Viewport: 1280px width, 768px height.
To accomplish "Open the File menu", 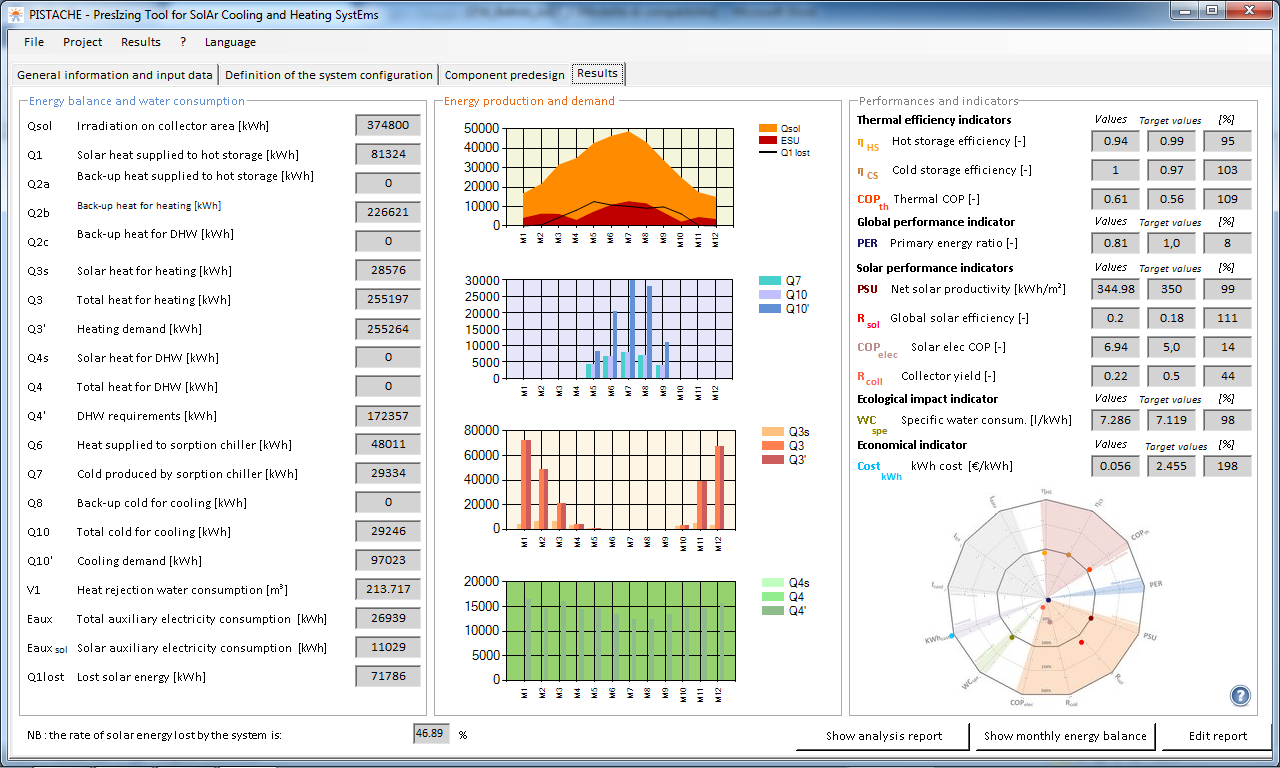I will pyautogui.click(x=34, y=42).
